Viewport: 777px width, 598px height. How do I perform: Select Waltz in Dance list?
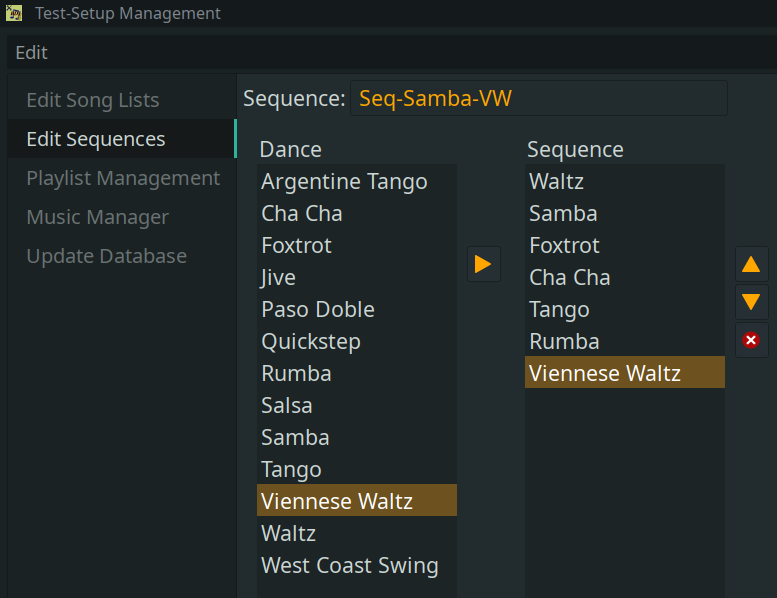[x=357, y=533]
